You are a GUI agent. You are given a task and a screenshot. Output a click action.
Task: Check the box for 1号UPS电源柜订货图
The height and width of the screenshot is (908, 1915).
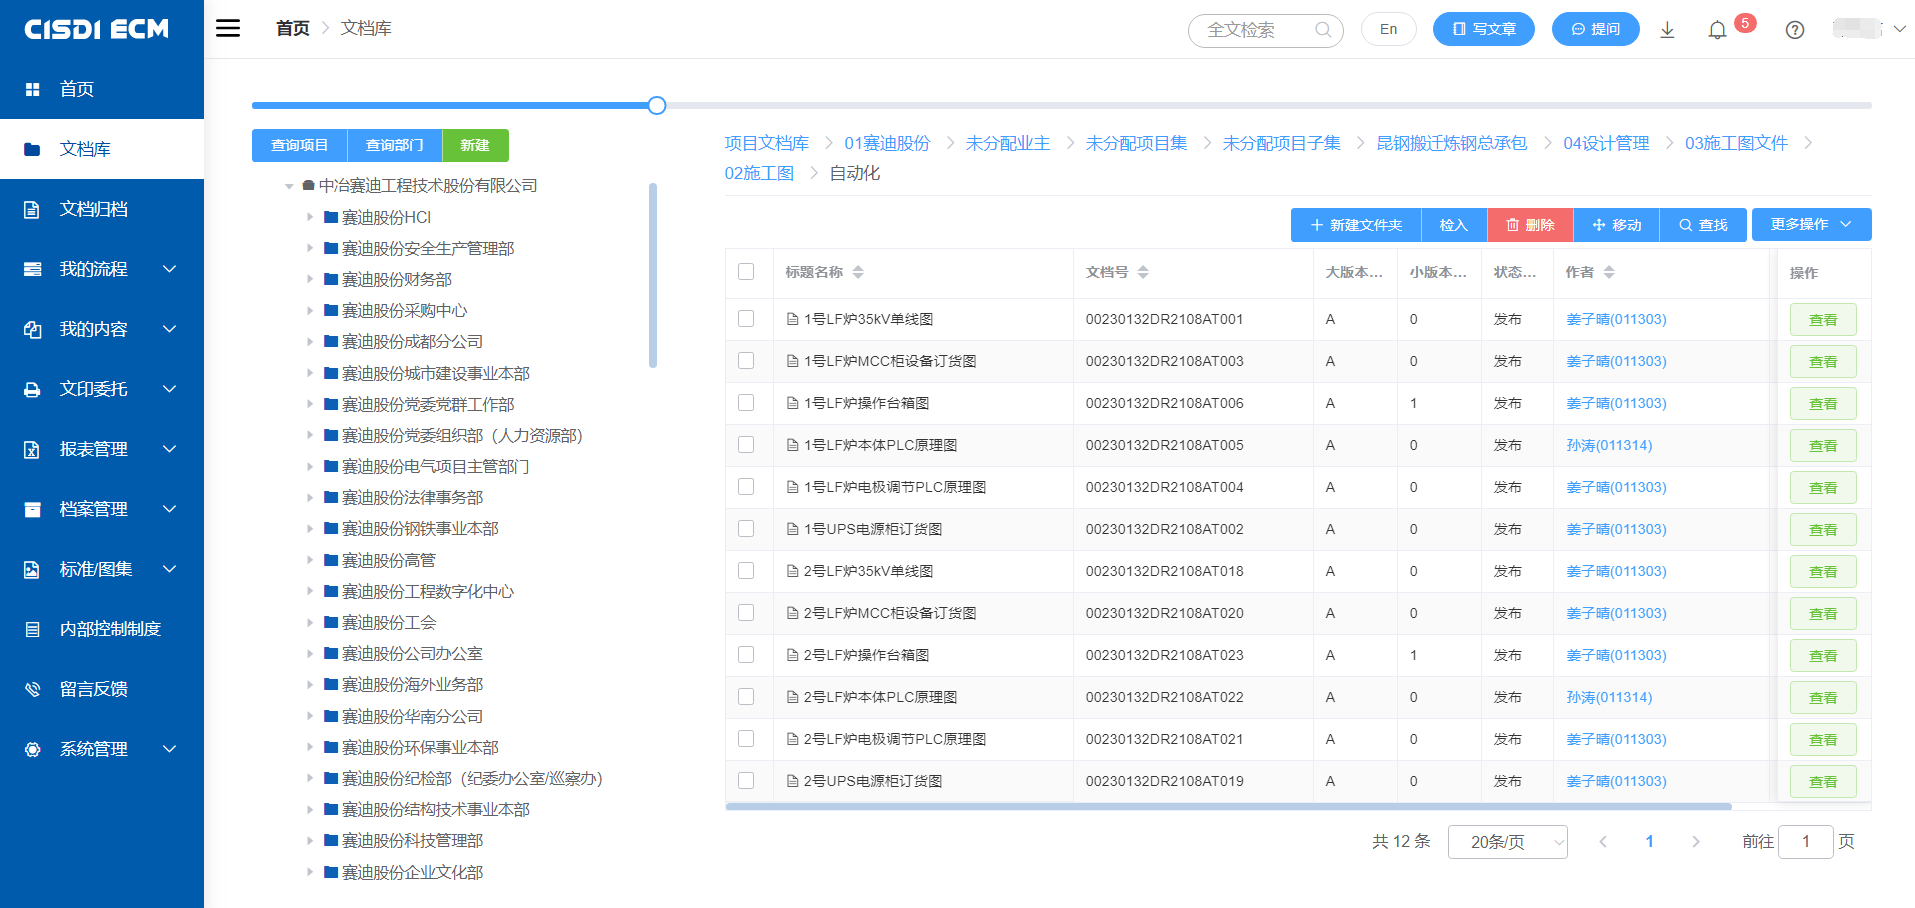746,529
